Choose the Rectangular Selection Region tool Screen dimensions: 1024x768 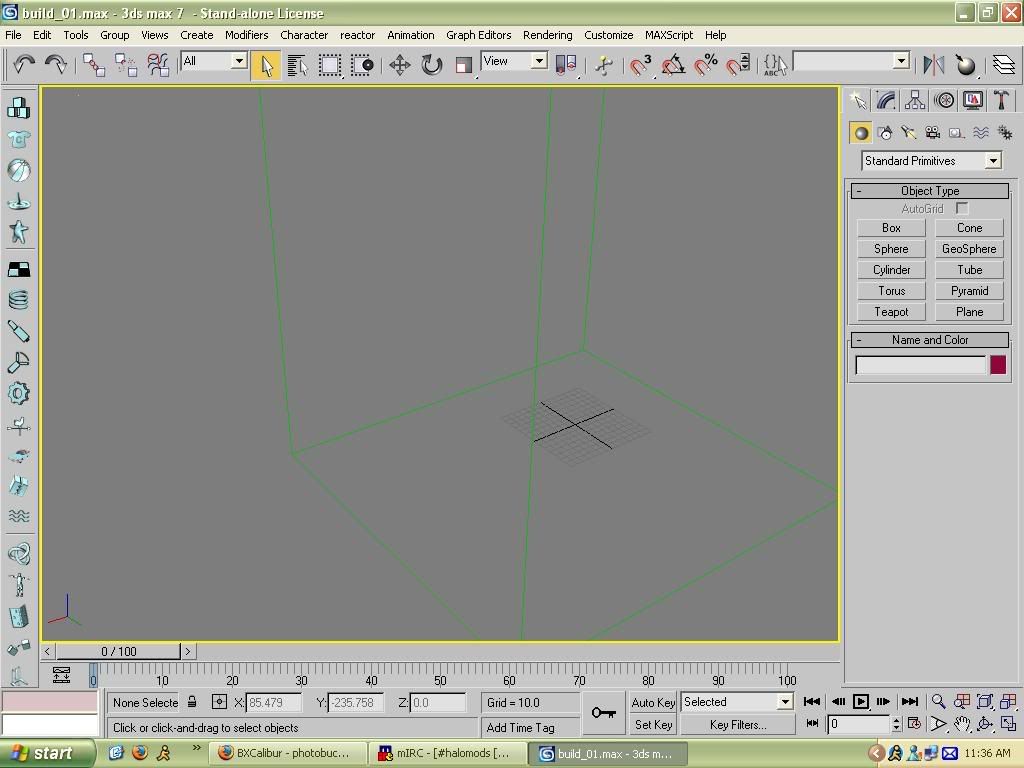330,65
